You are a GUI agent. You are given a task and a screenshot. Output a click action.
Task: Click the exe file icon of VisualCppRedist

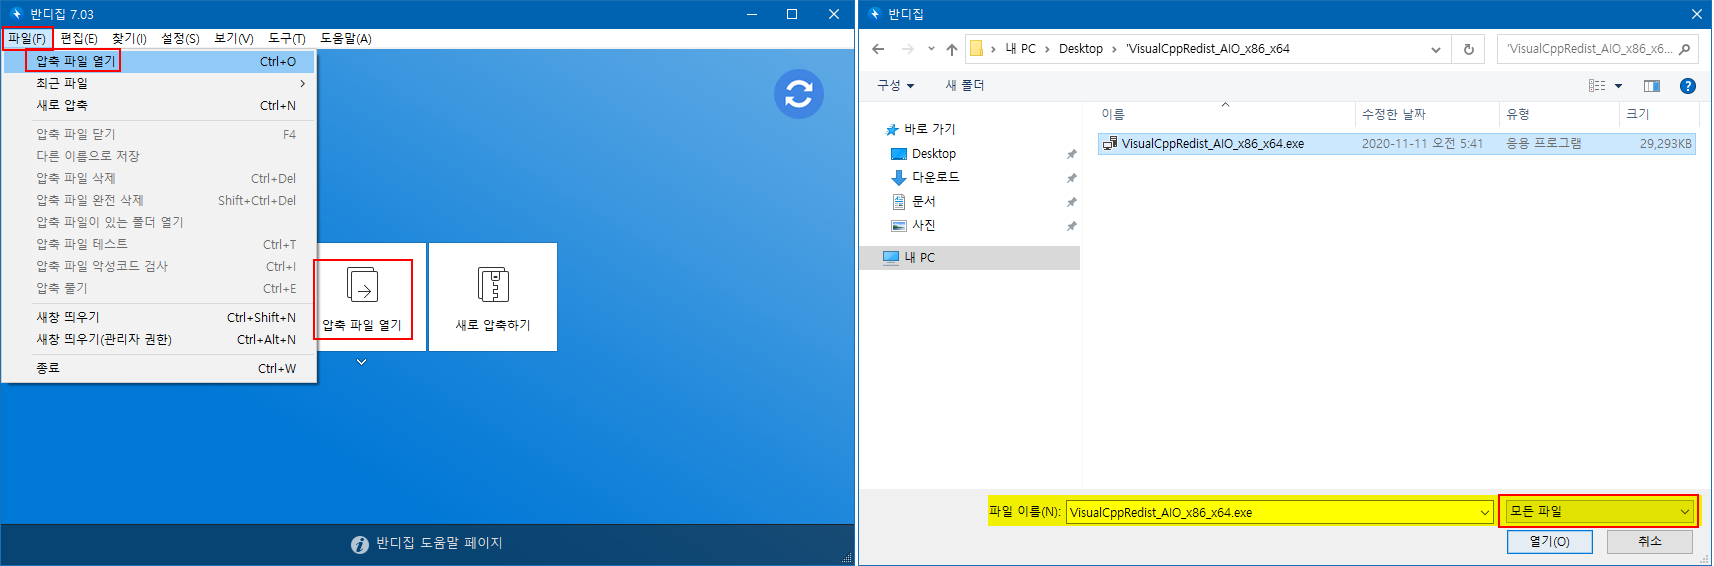tap(1109, 144)
